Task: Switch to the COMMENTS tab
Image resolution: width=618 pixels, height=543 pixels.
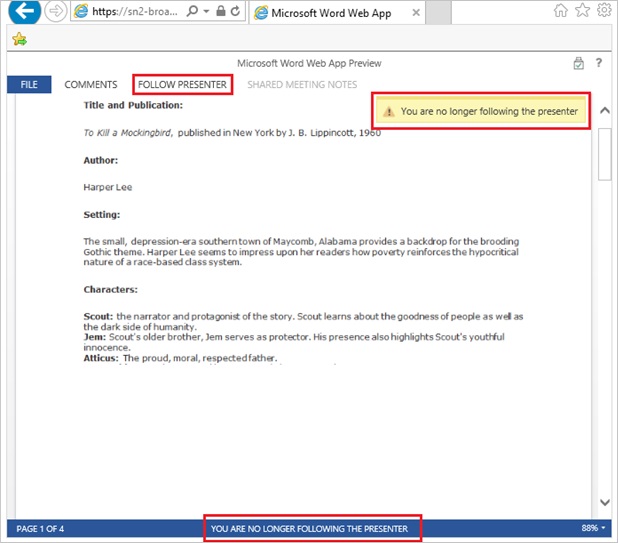Action: [91, 85]
